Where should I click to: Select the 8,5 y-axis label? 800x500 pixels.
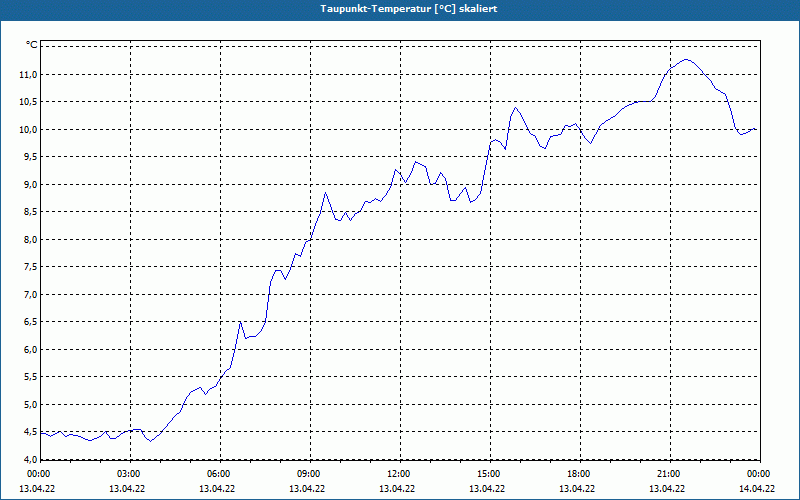click(31, 212)
